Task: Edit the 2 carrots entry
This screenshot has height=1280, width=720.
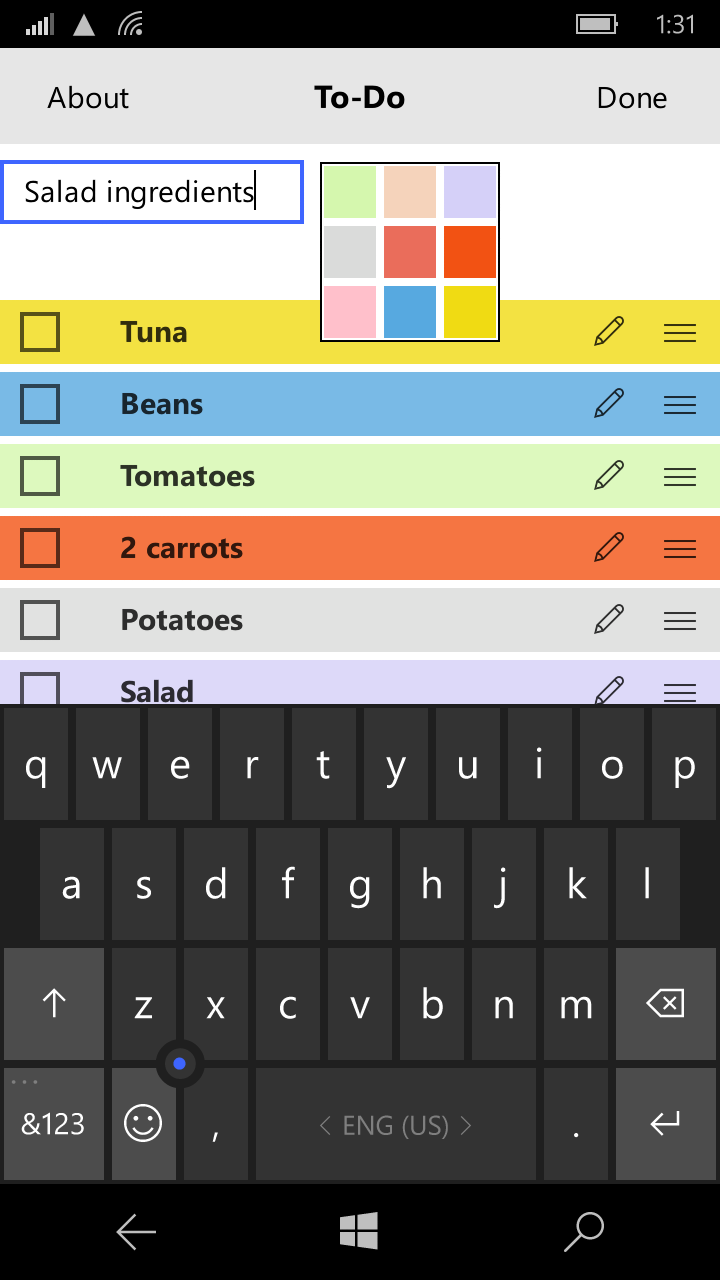Action: 609,547
